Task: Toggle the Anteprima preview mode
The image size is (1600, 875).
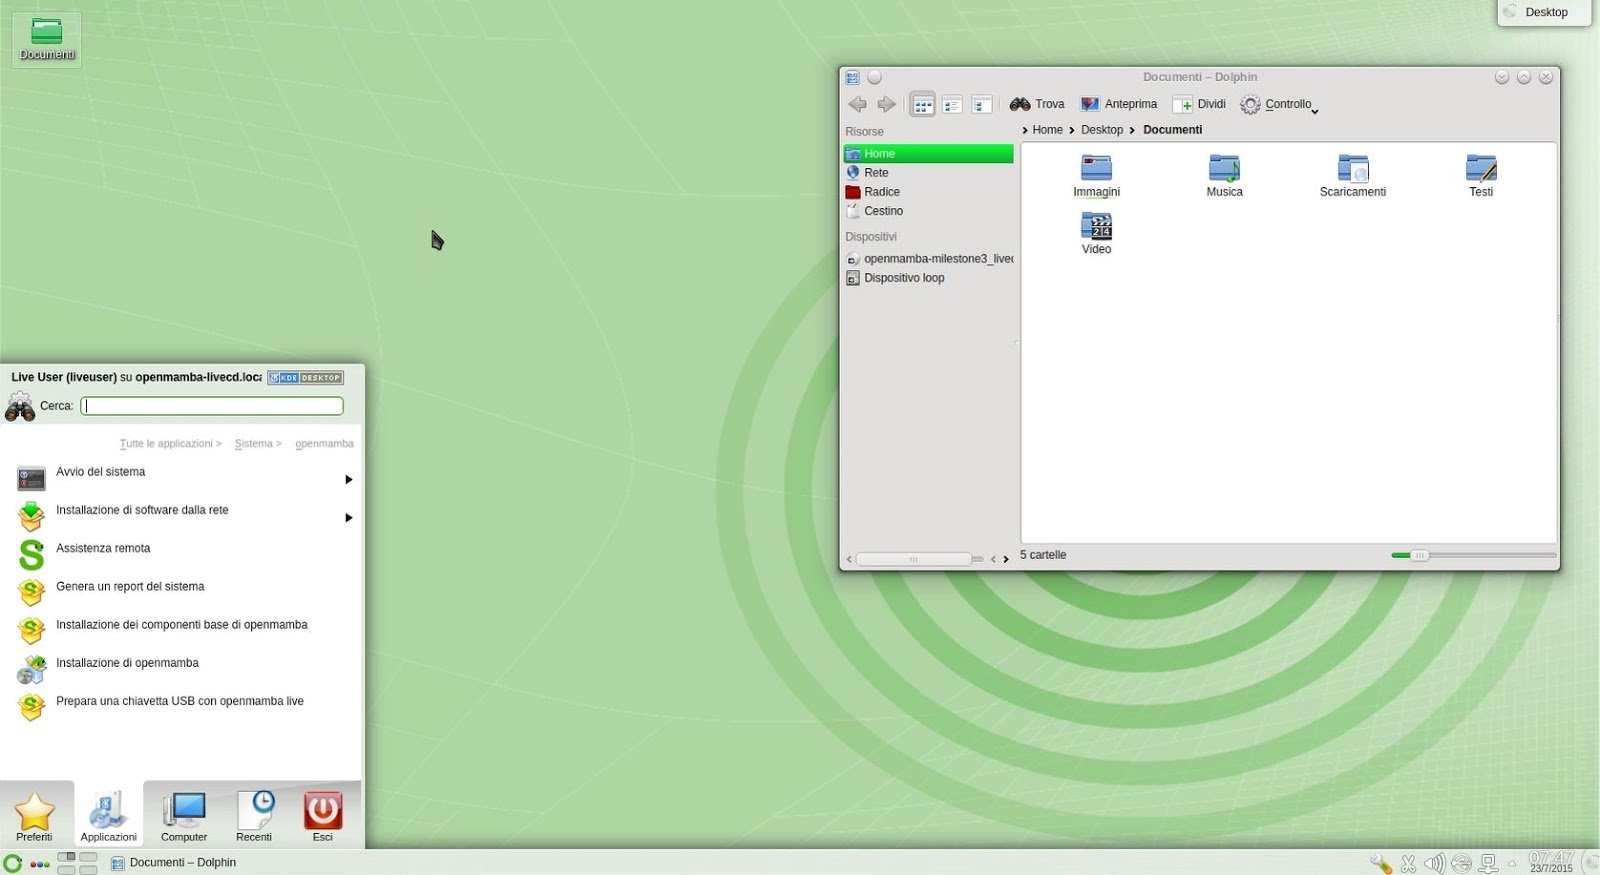Action: pos(1119,104)
